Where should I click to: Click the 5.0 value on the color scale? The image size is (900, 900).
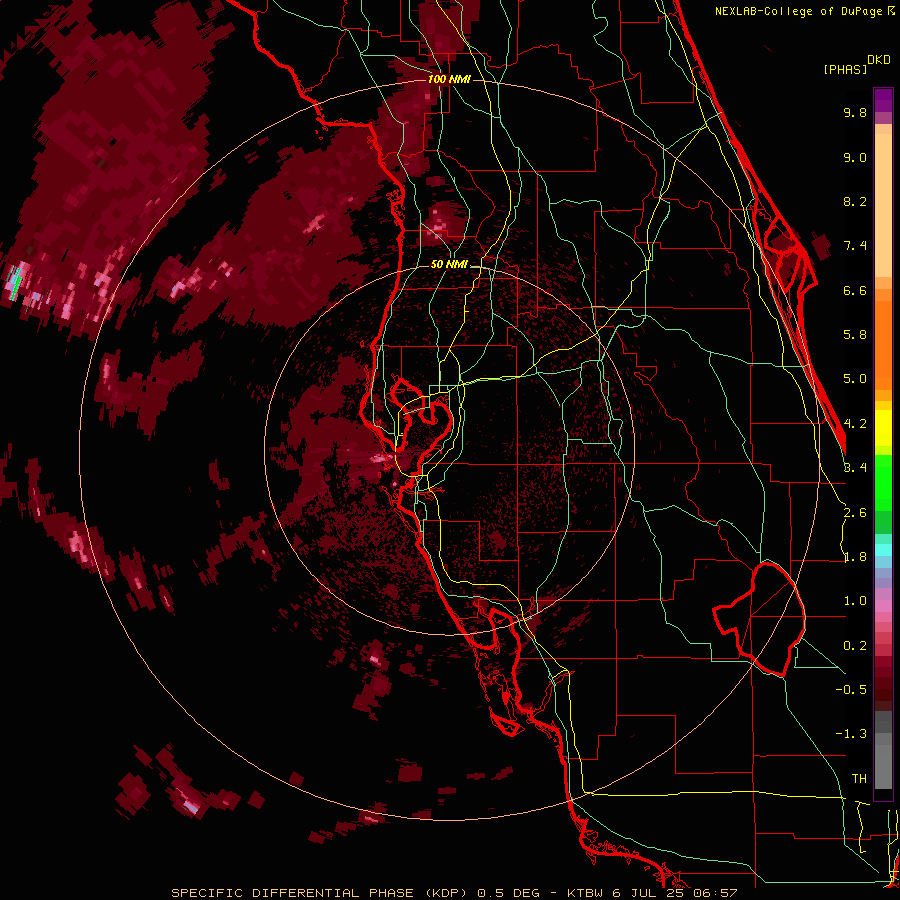click(x=855, y=379)
